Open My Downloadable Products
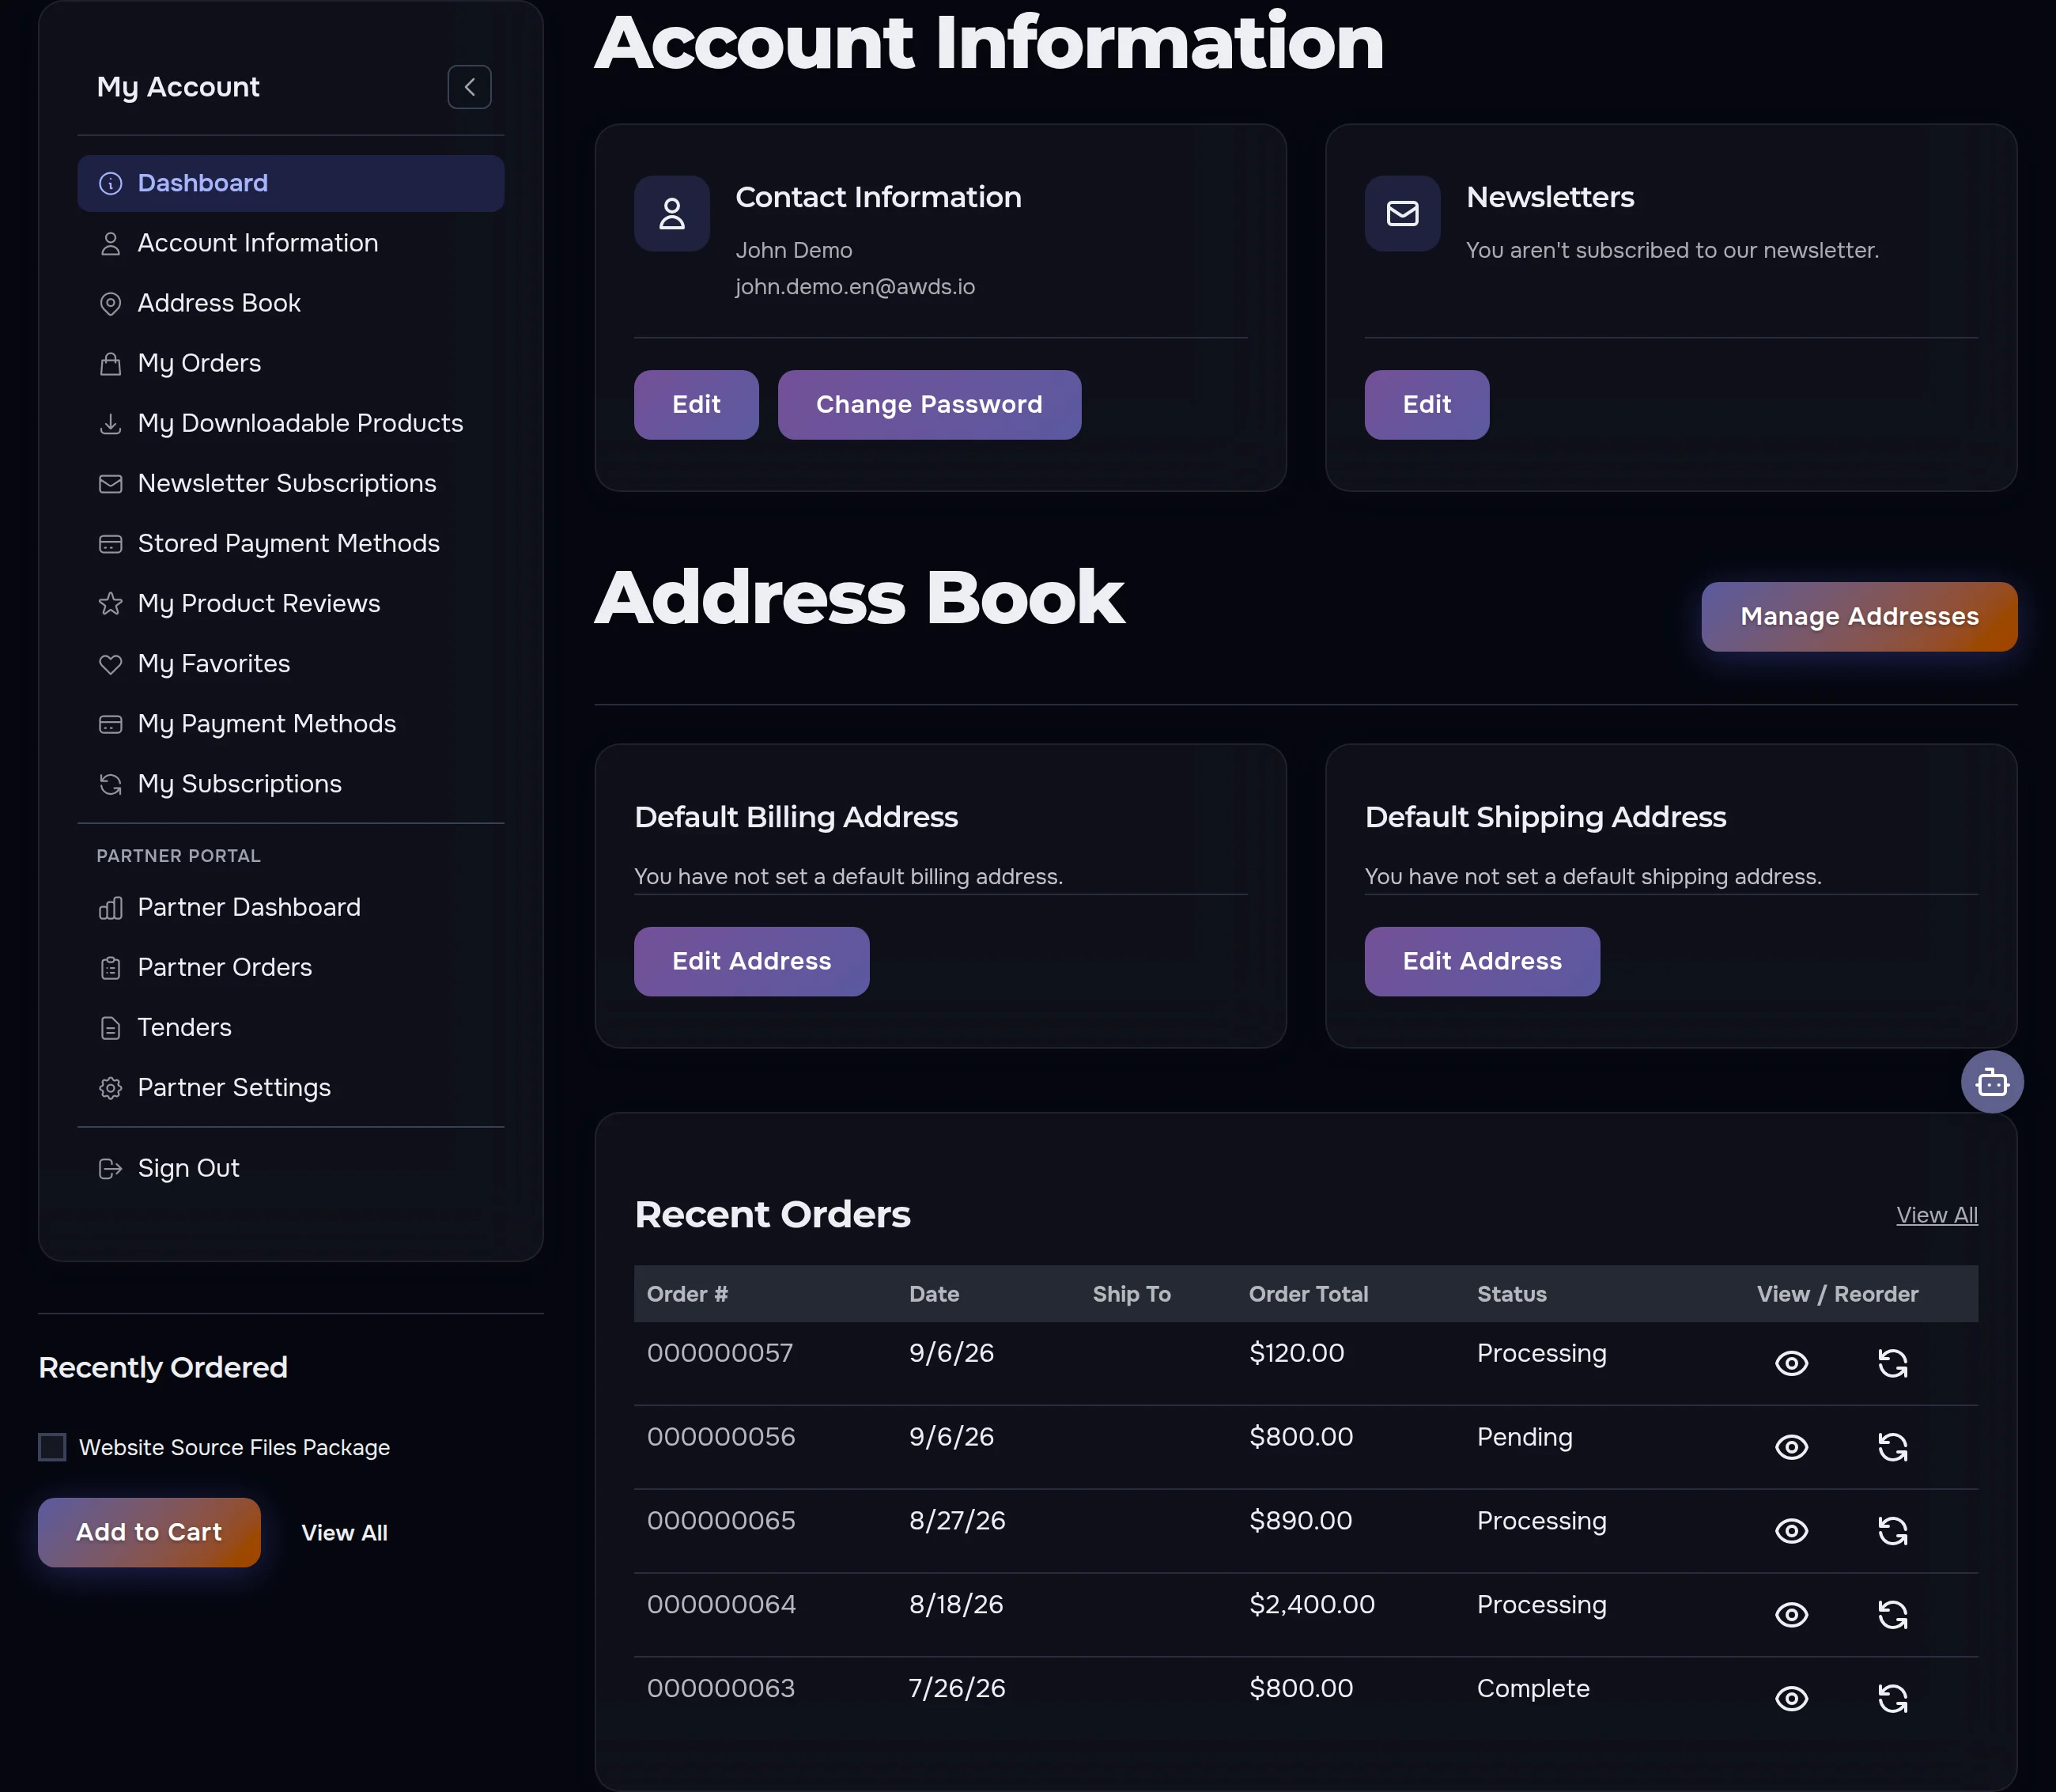 click(x=290, y=423)
